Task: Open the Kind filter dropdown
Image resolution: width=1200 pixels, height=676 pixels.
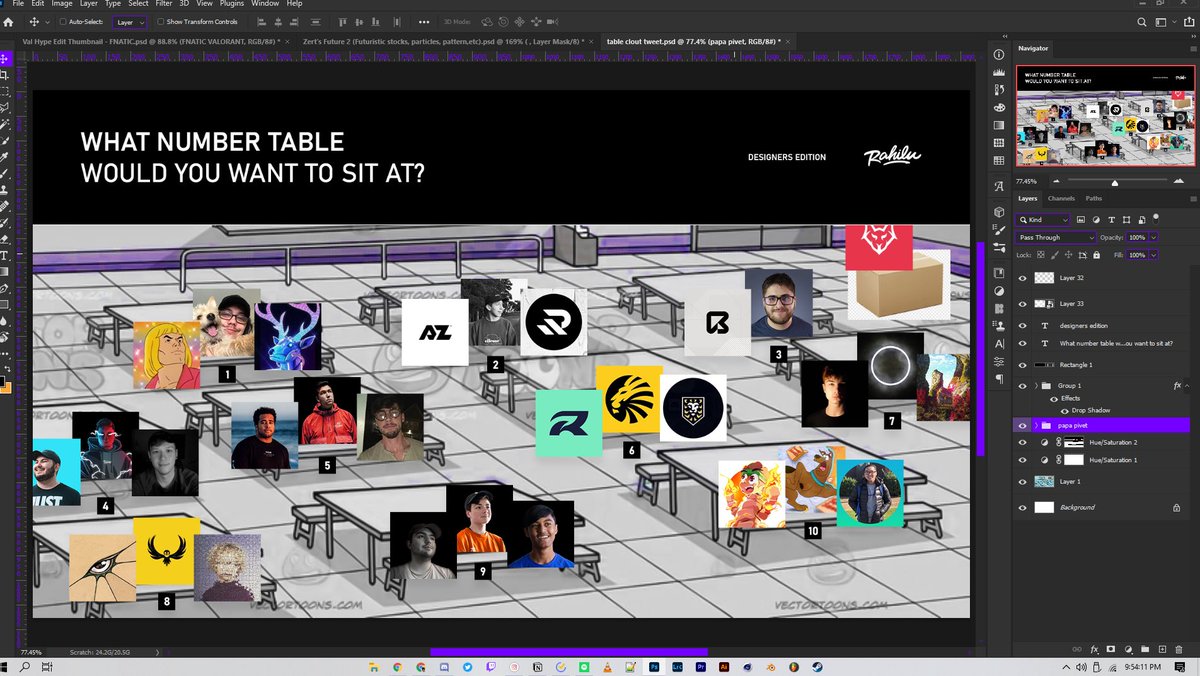Action: pos(1043,219)
